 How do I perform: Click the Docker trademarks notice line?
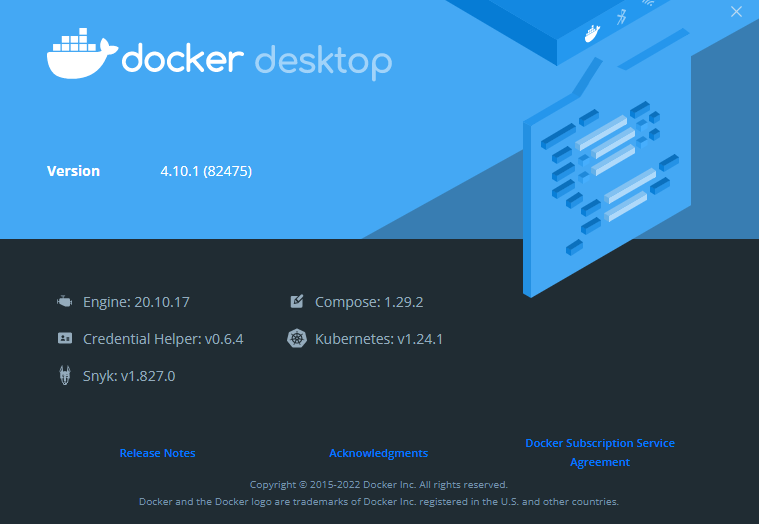point(379,502)
